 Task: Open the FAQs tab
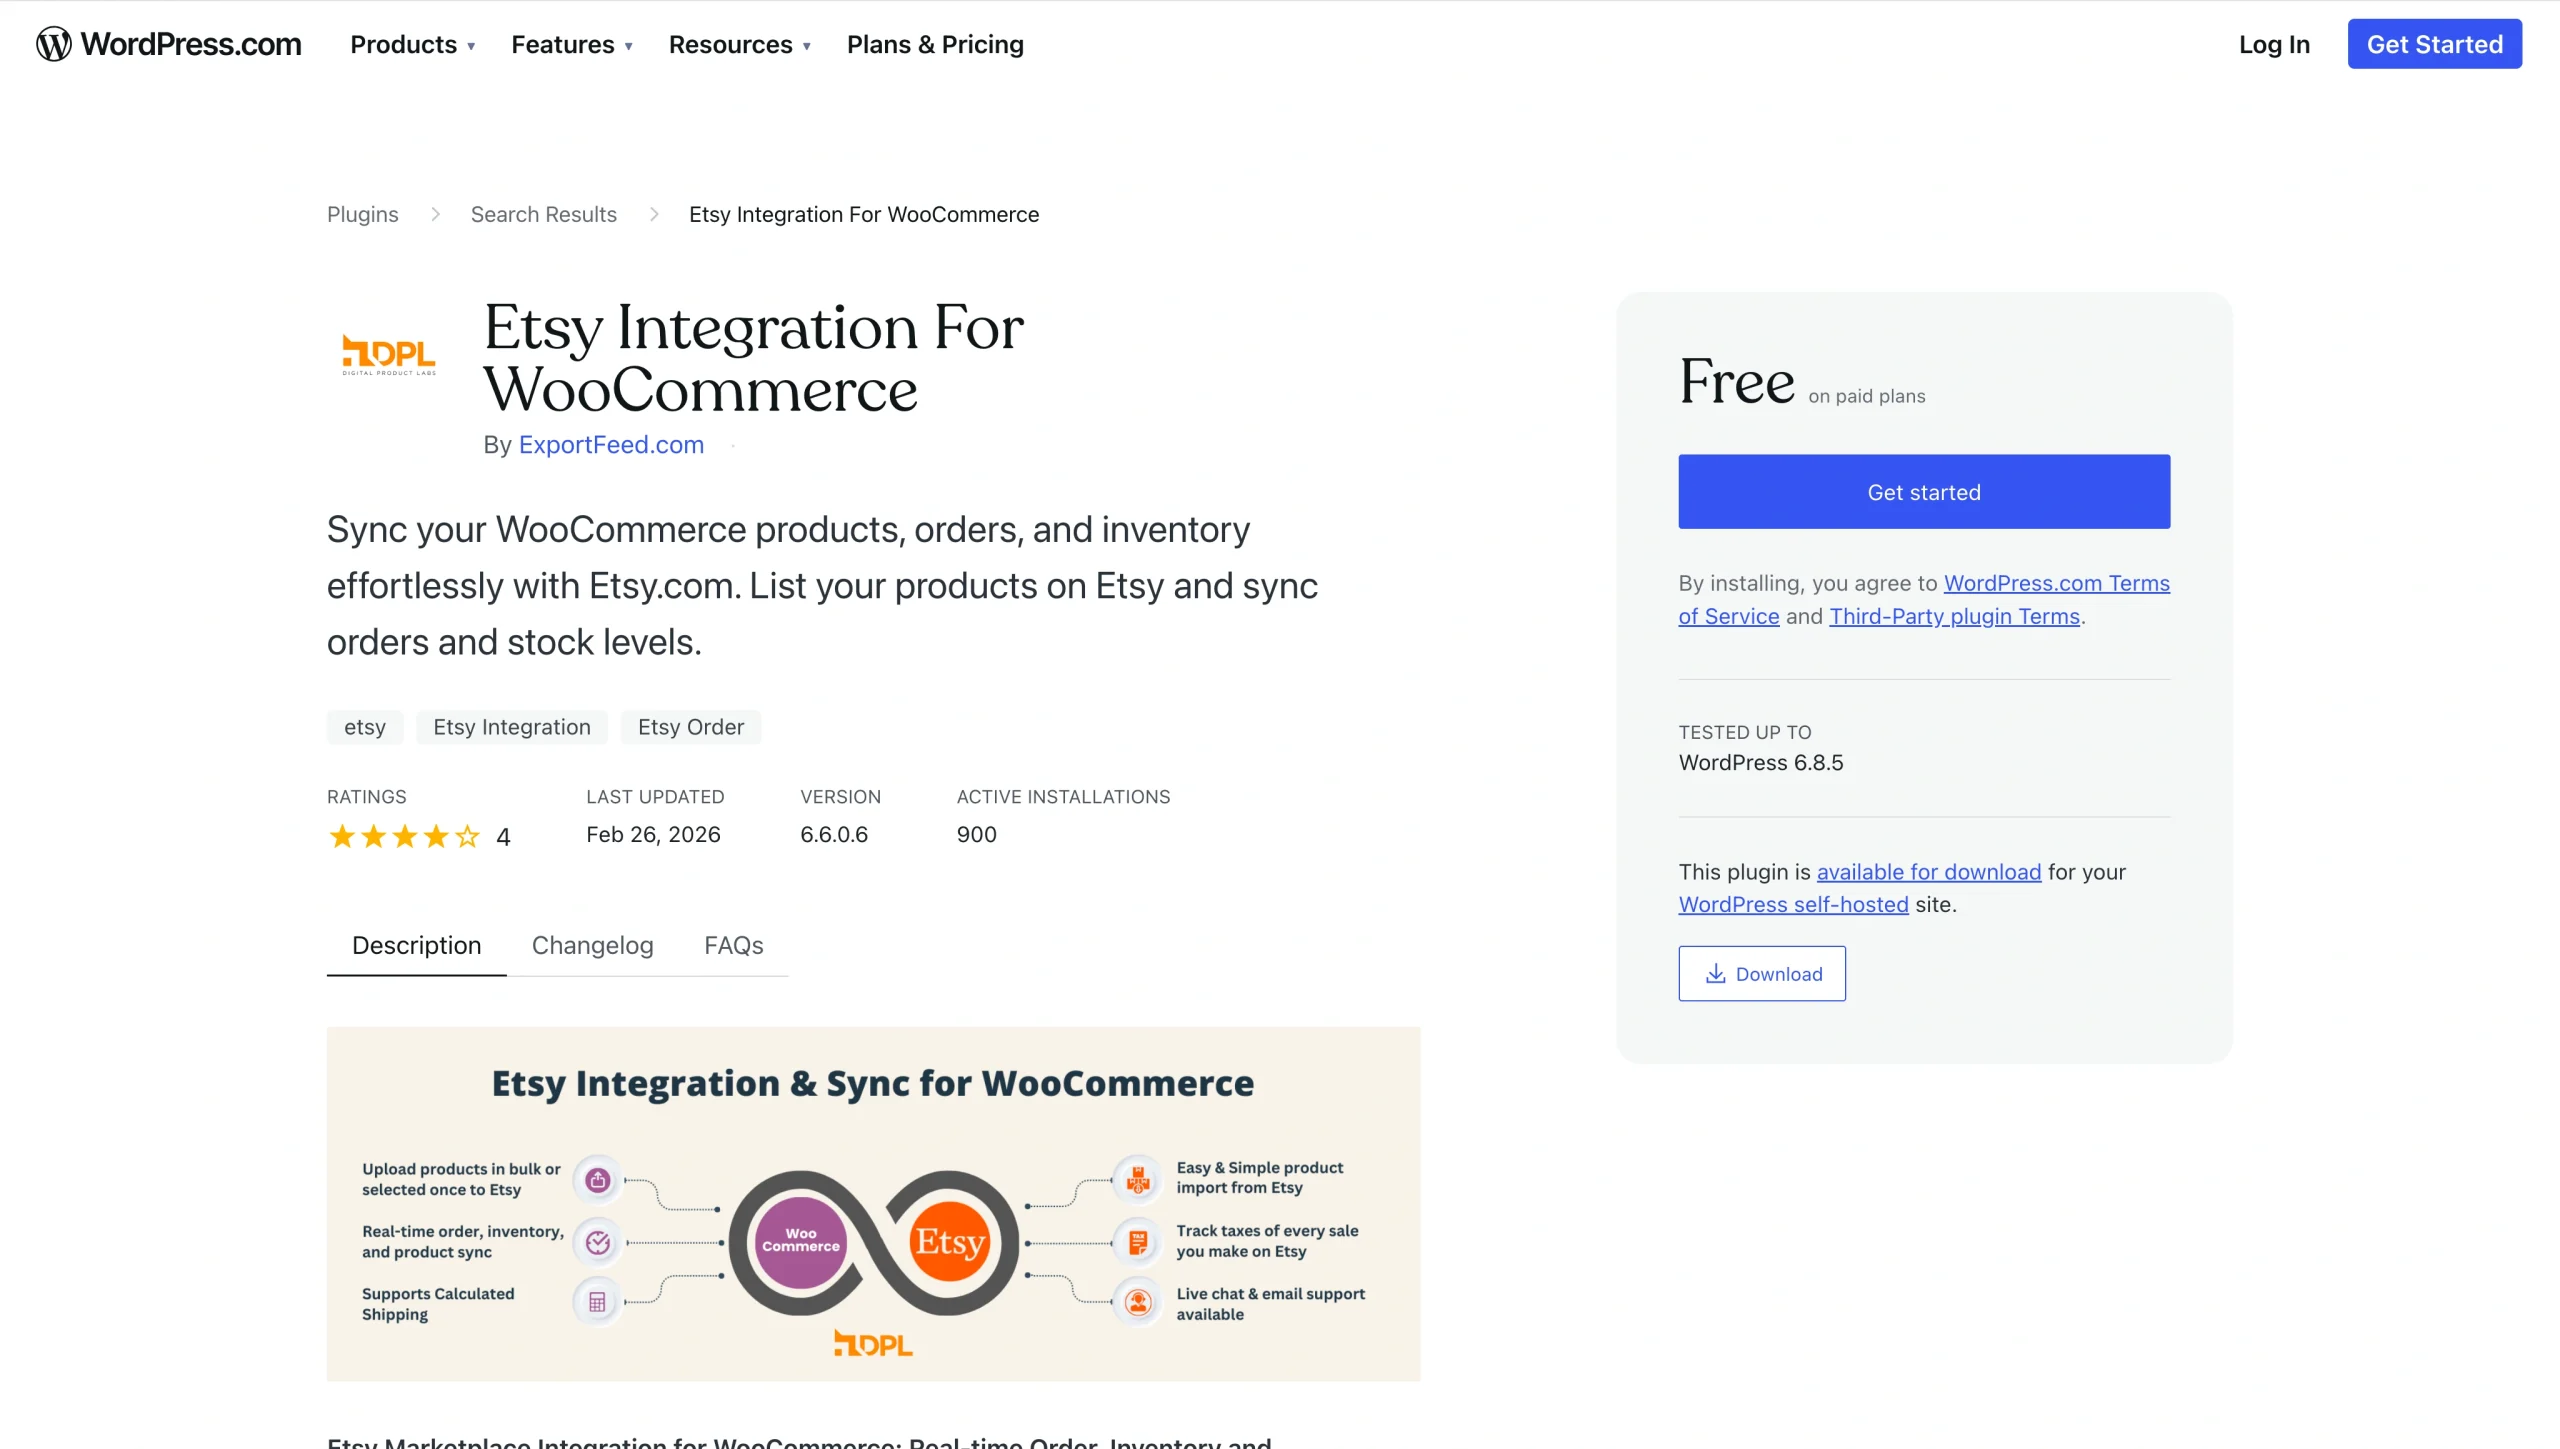point(733,945)
